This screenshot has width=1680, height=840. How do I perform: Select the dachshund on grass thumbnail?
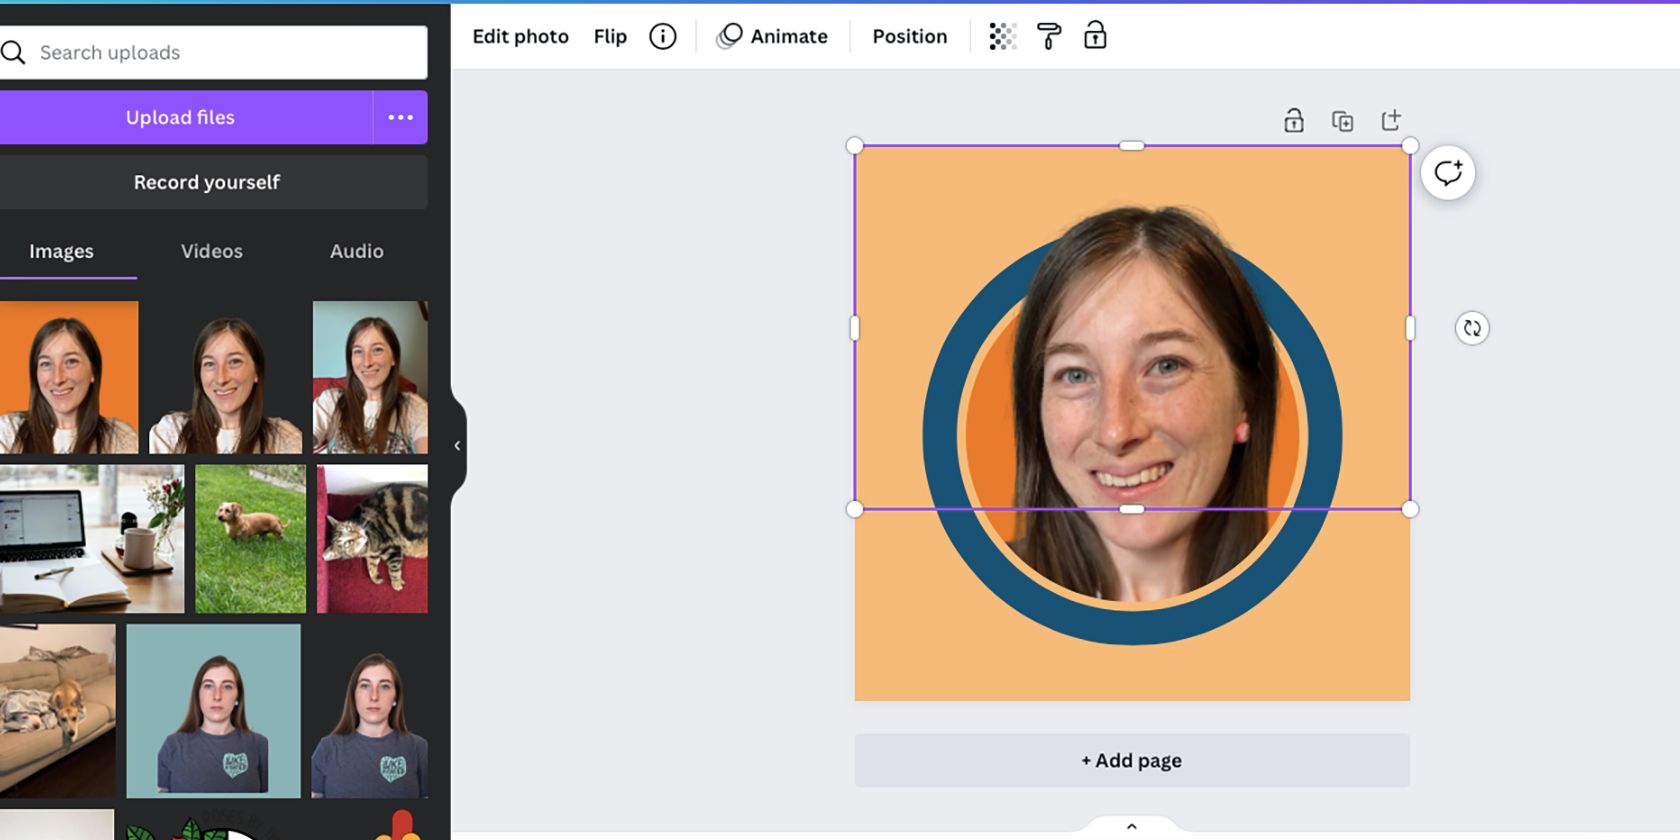250,538
